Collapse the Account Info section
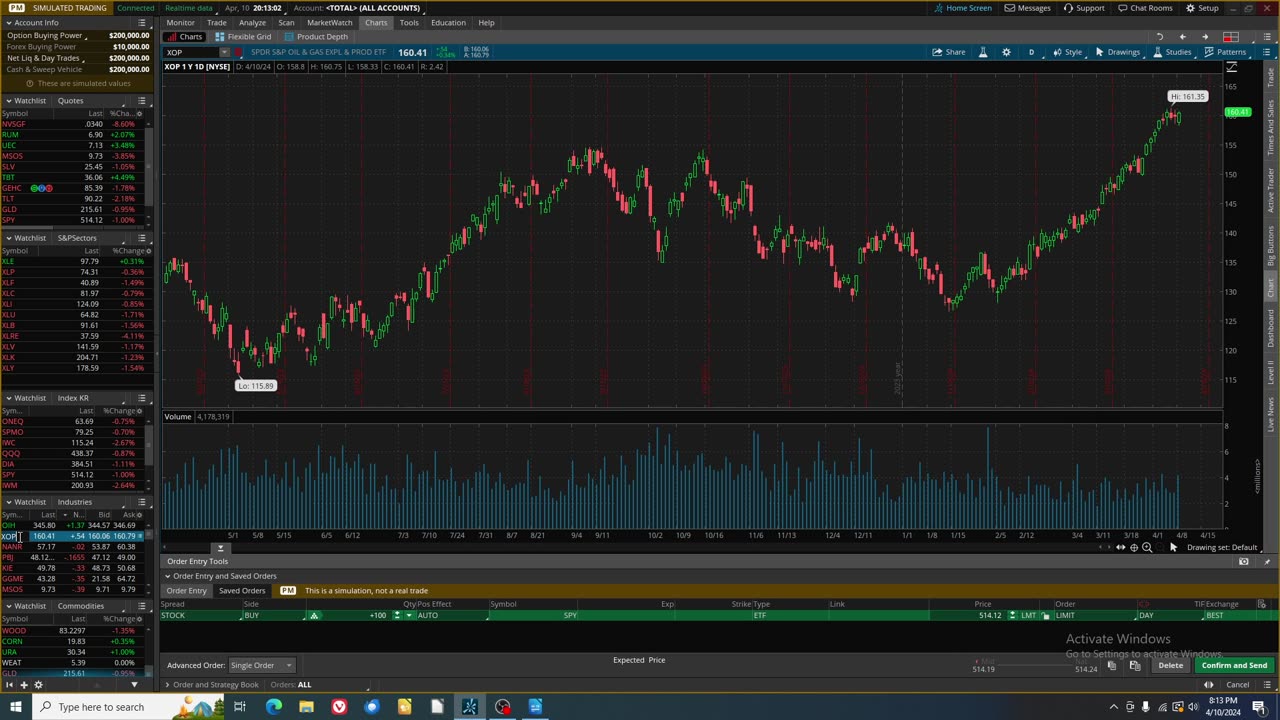1280x720 pixels. point(8,22)
